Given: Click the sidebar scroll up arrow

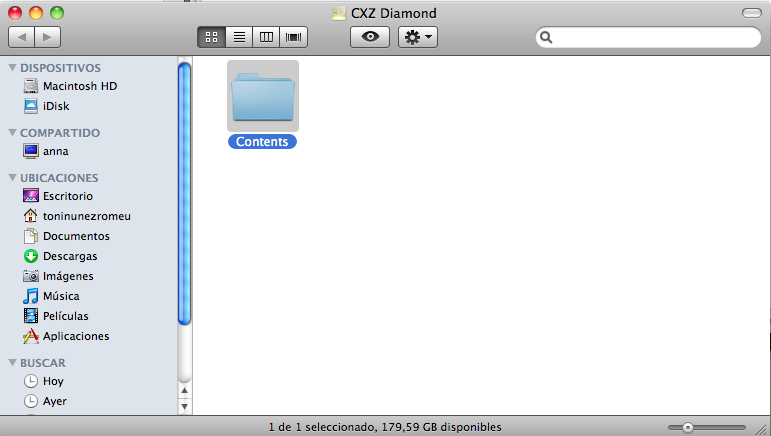Looking at the screenshot, I should tap(184, 391).
